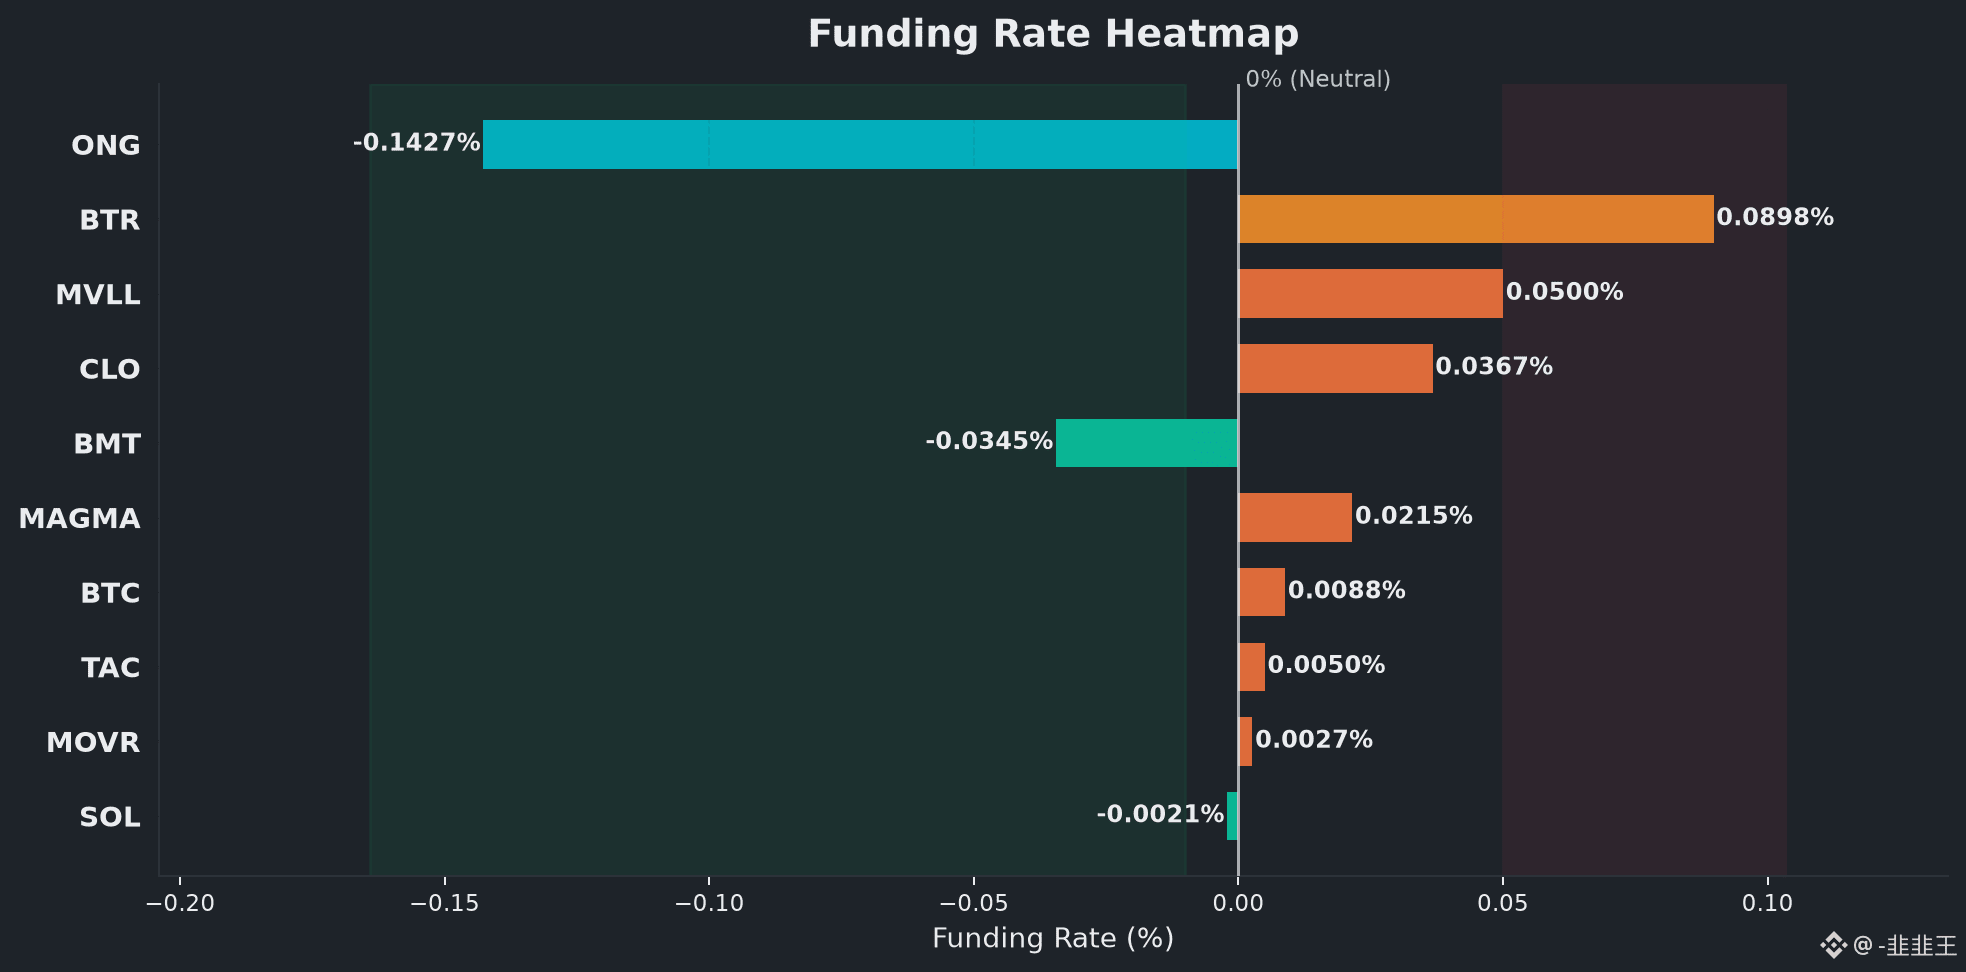The width and height of the screenshot is (1966, 972).
Task: Select the -0.0345% value label
Action: (x=989, y=441)
